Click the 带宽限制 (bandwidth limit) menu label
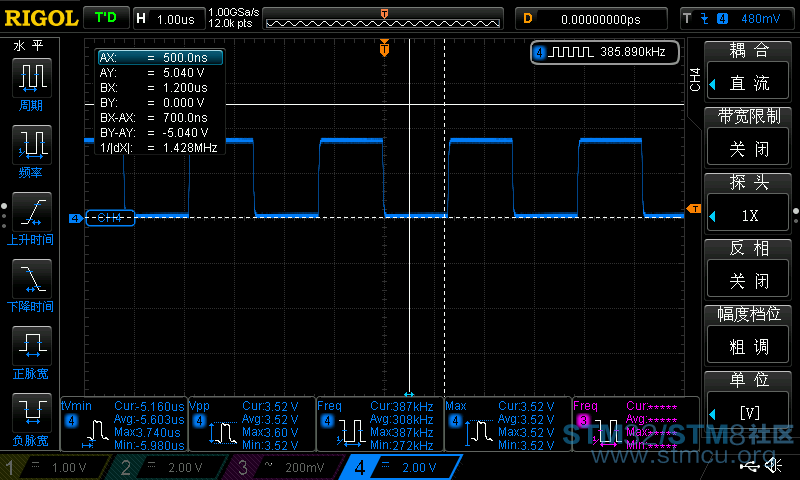800x480 pixels. point(748,116)
